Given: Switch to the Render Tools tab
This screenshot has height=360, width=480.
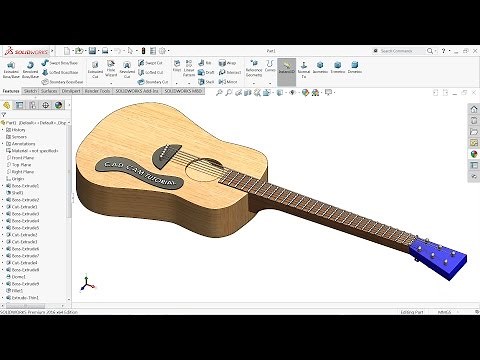Looking at the screenshot, I should [x=97, y=91].
